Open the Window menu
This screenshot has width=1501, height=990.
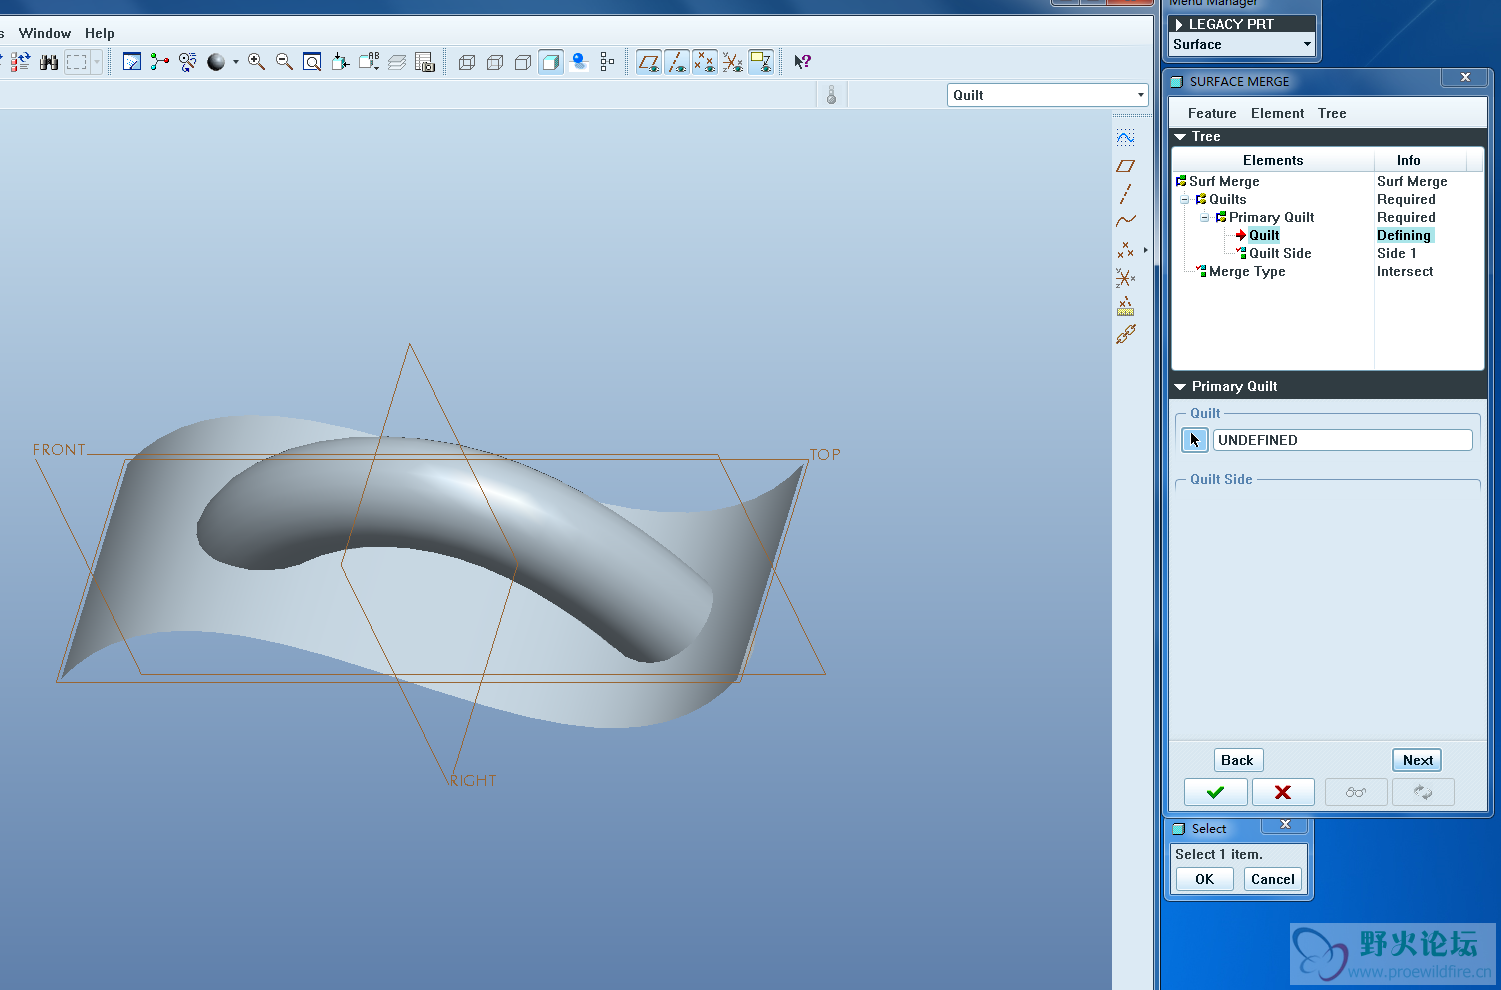[45, 33]
